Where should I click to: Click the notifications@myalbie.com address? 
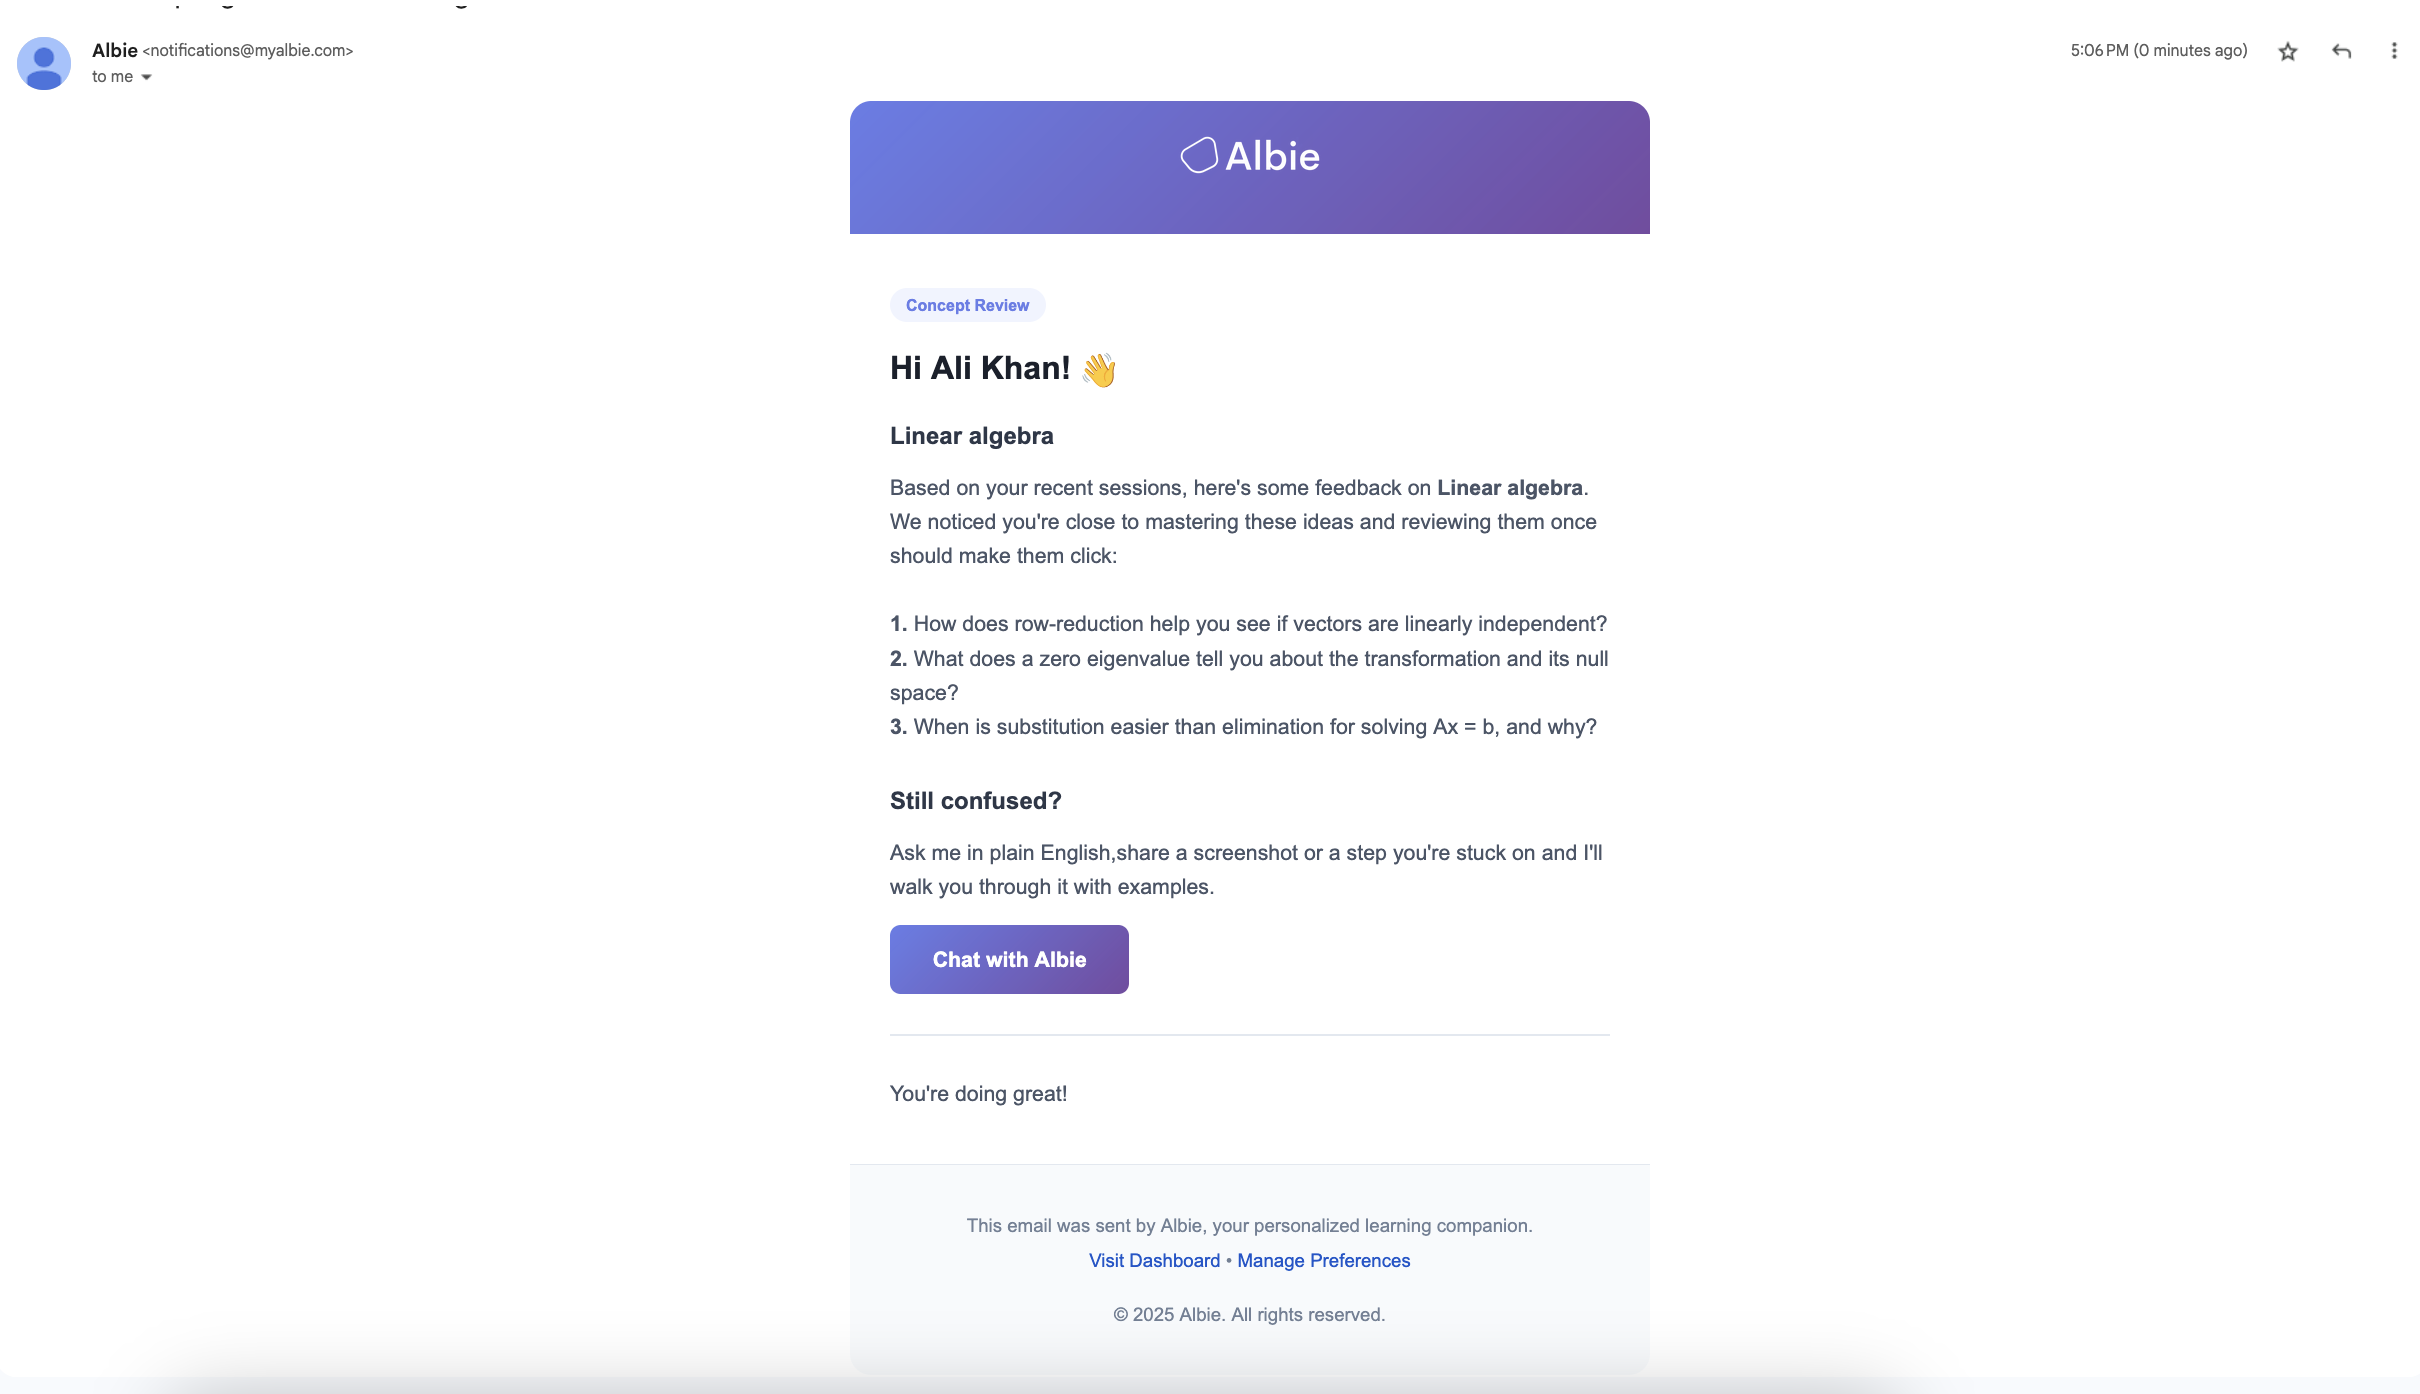coord(248,50)
